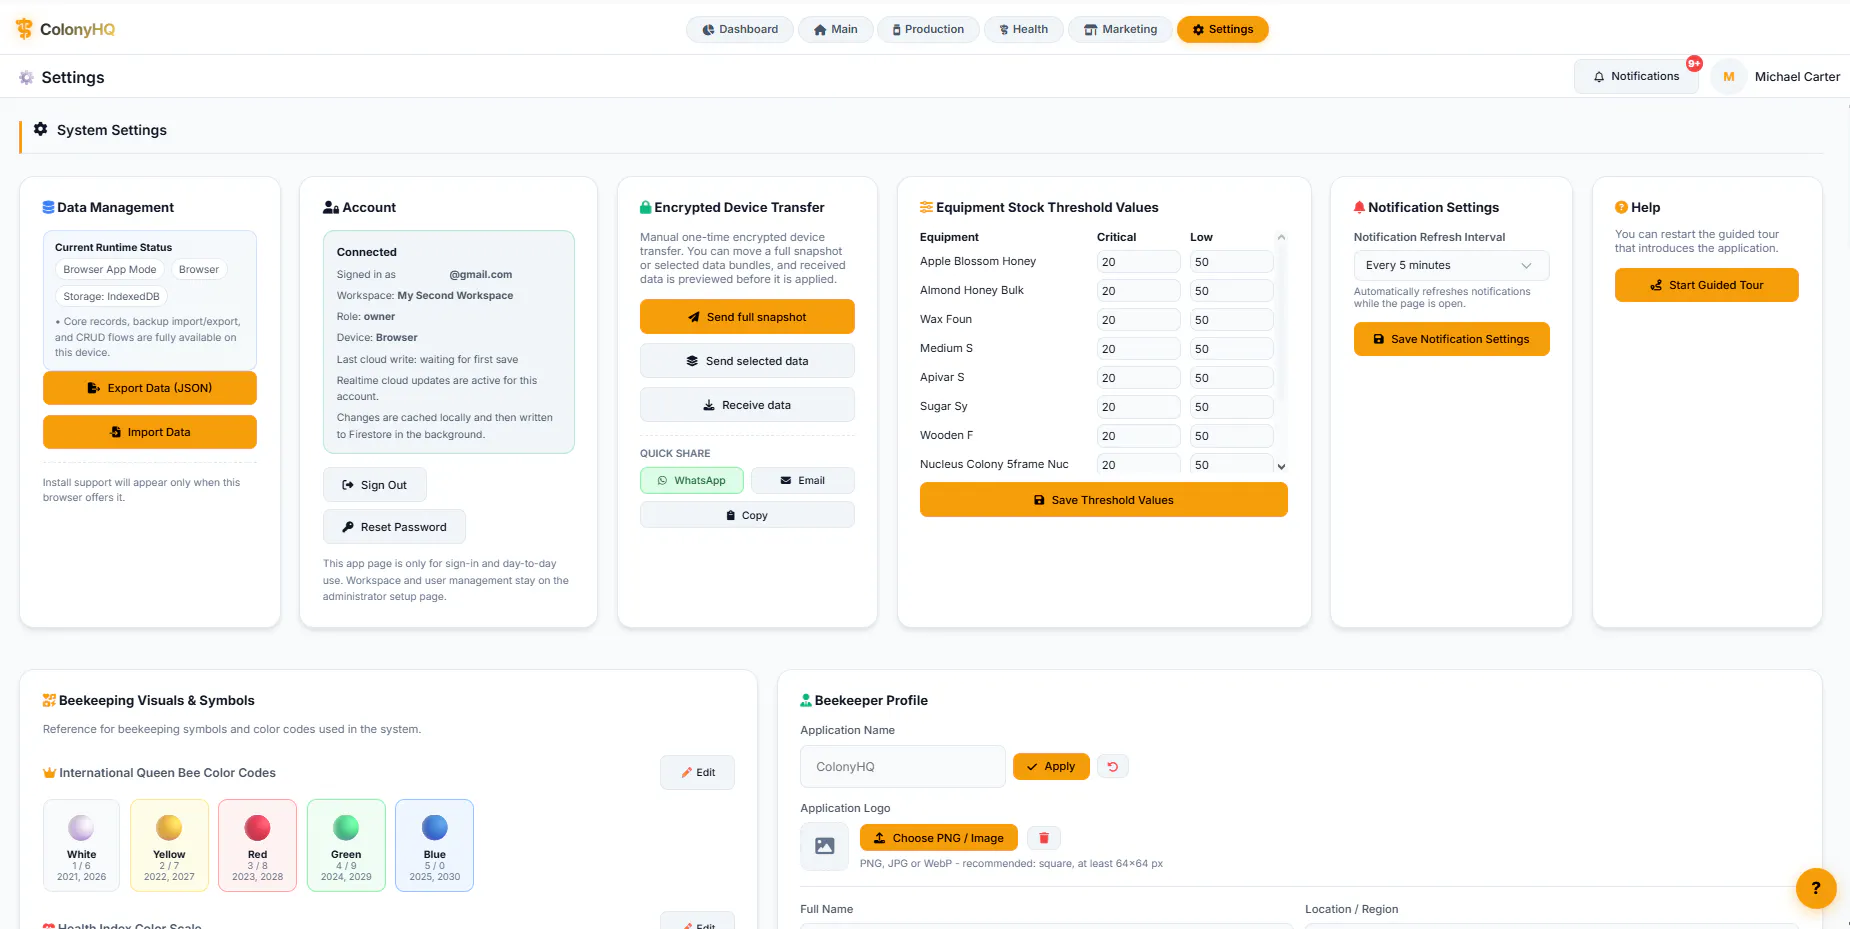Open the Main tab
Viewport: 1850px width, 929px height.
[x=835, y=29]
